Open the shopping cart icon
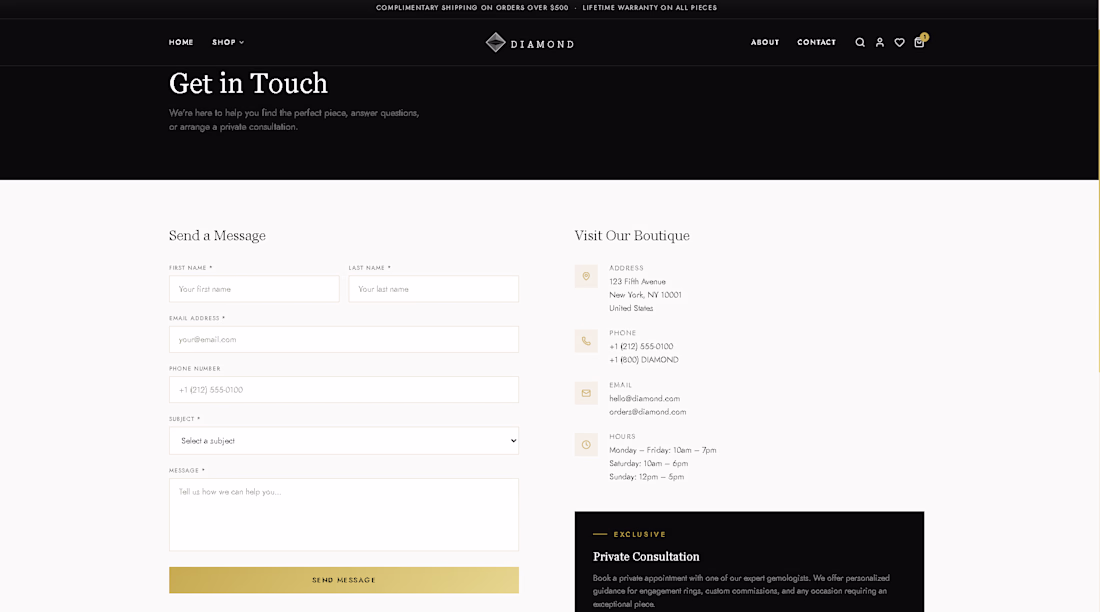Image resolution: width=1100 pixels, height=612 pixels. (x=920, y=42)
